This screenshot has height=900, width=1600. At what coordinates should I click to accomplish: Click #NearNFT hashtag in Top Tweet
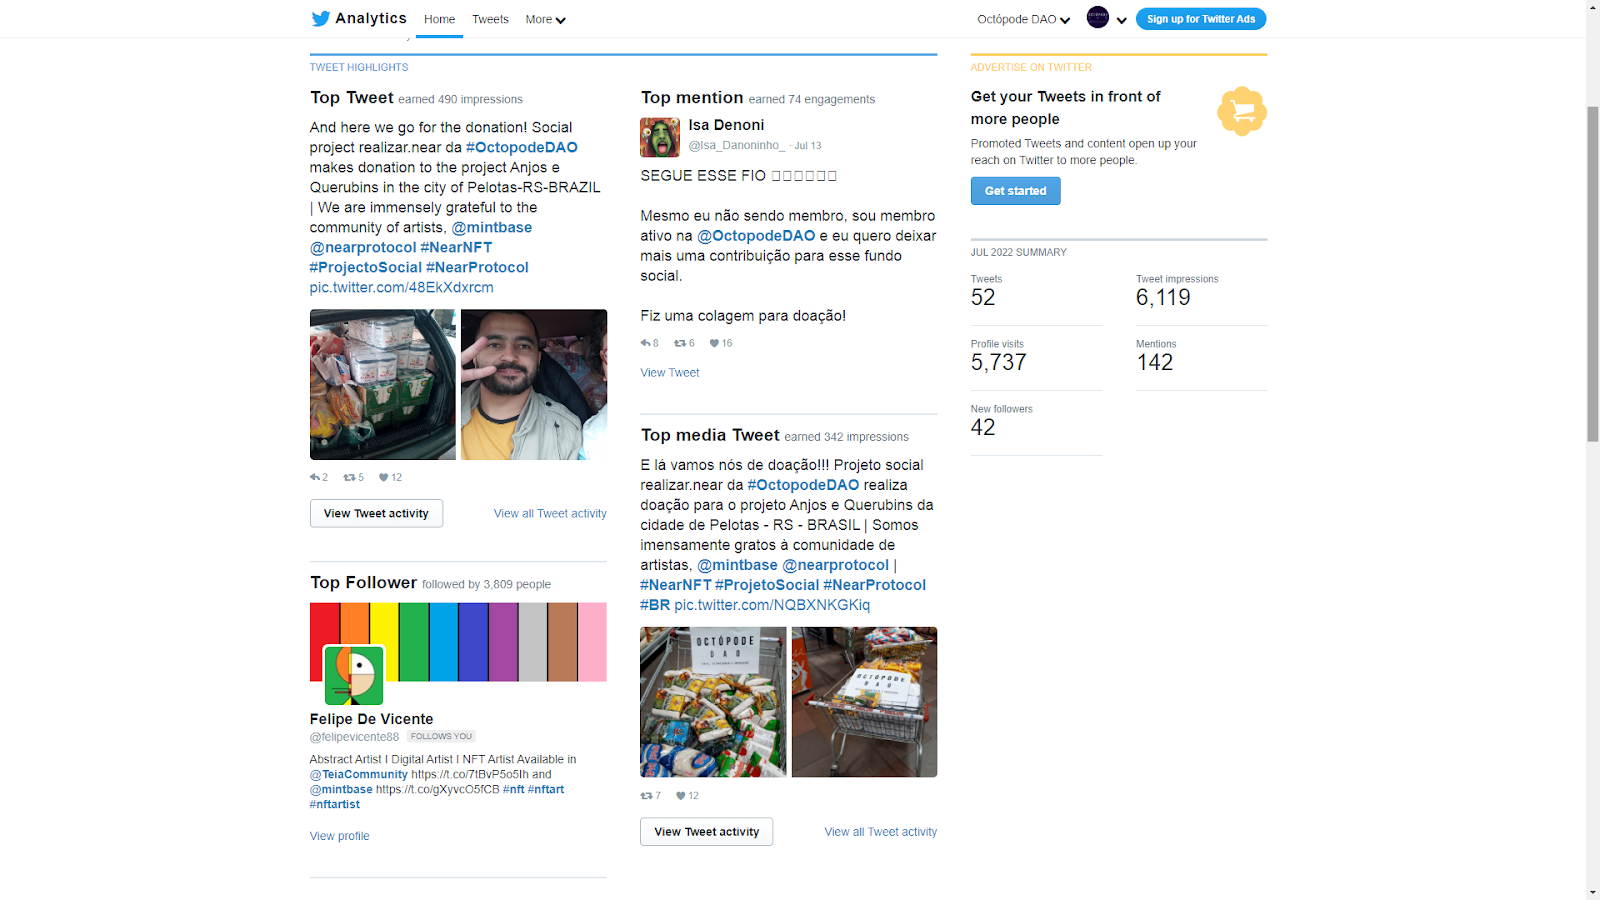[456, 247]
